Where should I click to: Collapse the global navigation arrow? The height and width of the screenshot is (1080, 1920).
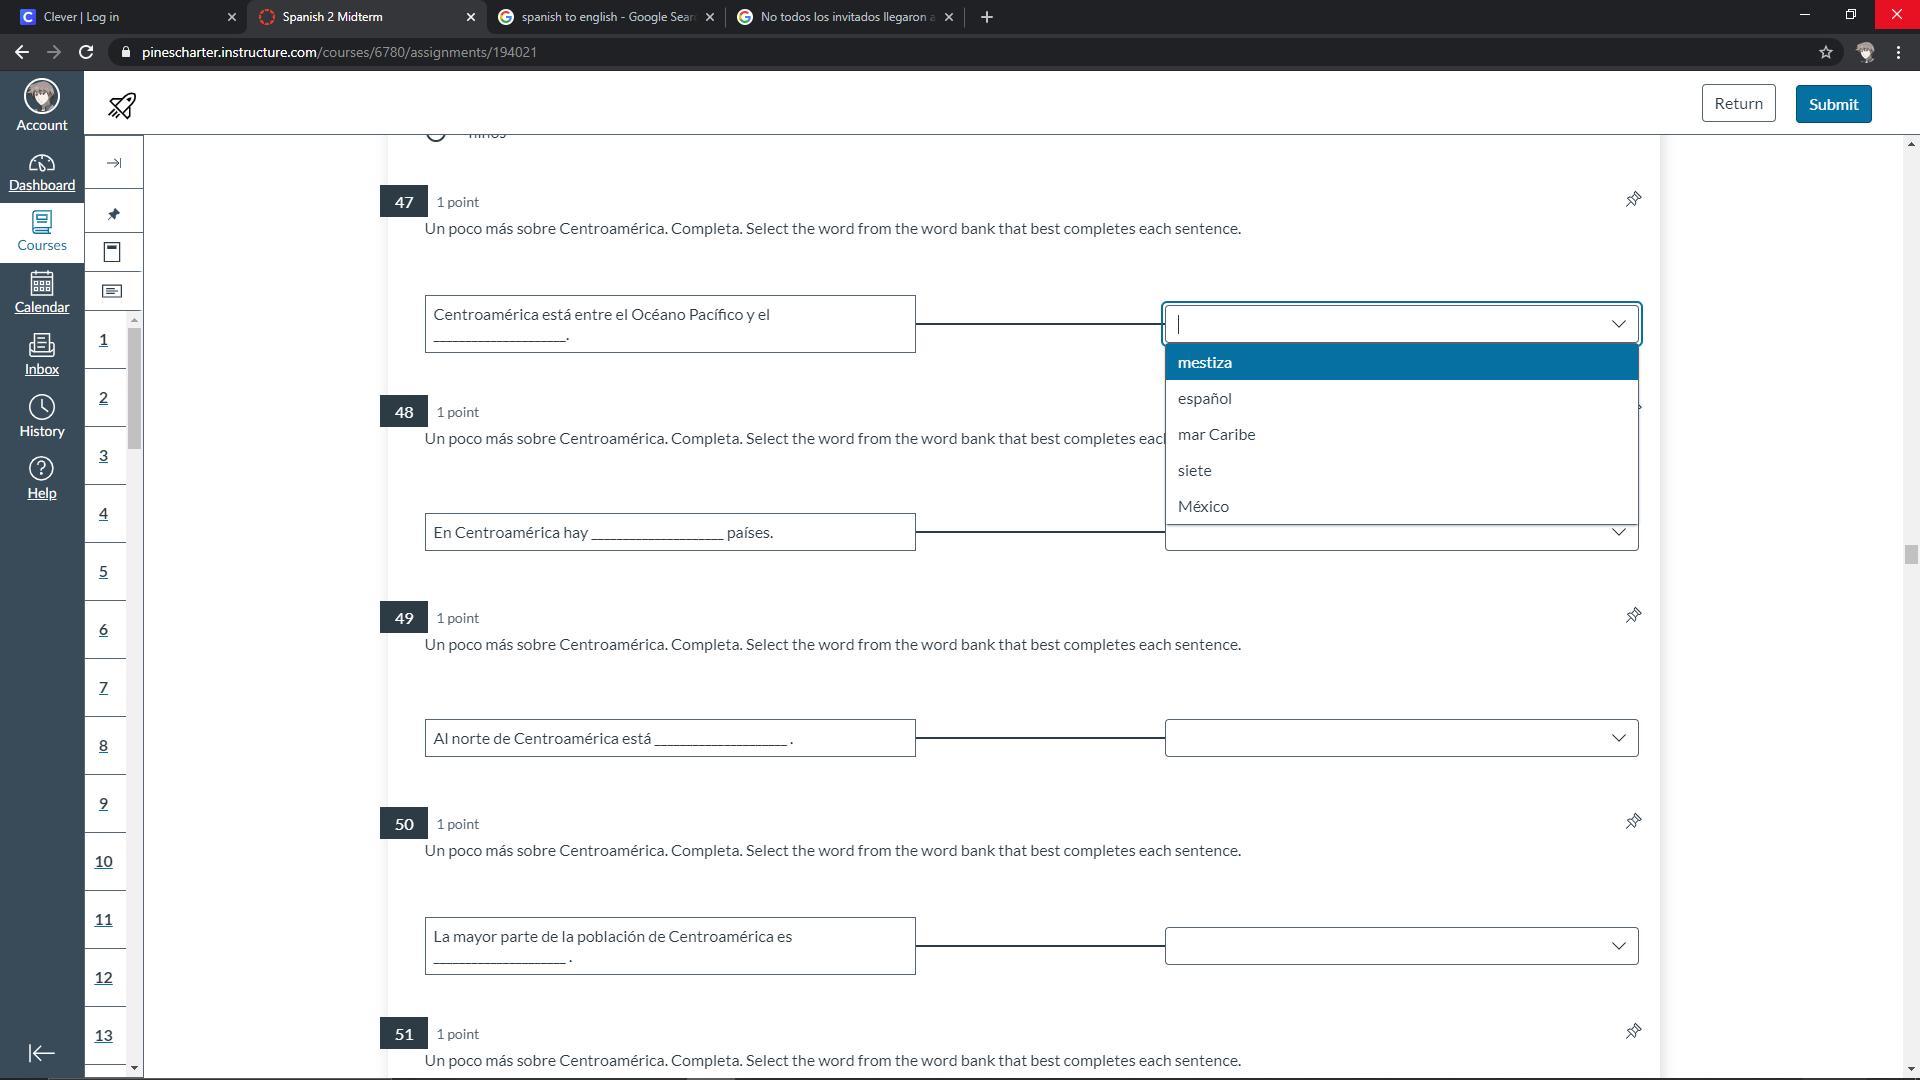pyautogui.click(x=41, y=1053)
